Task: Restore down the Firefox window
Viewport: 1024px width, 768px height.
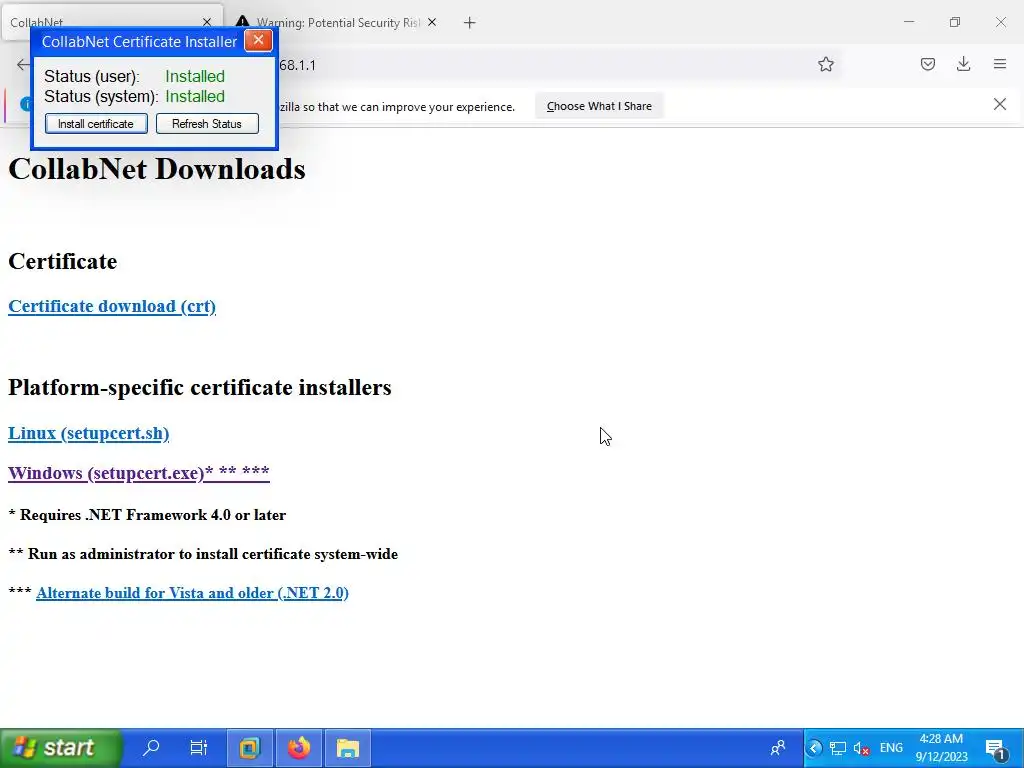Action: 955,22
